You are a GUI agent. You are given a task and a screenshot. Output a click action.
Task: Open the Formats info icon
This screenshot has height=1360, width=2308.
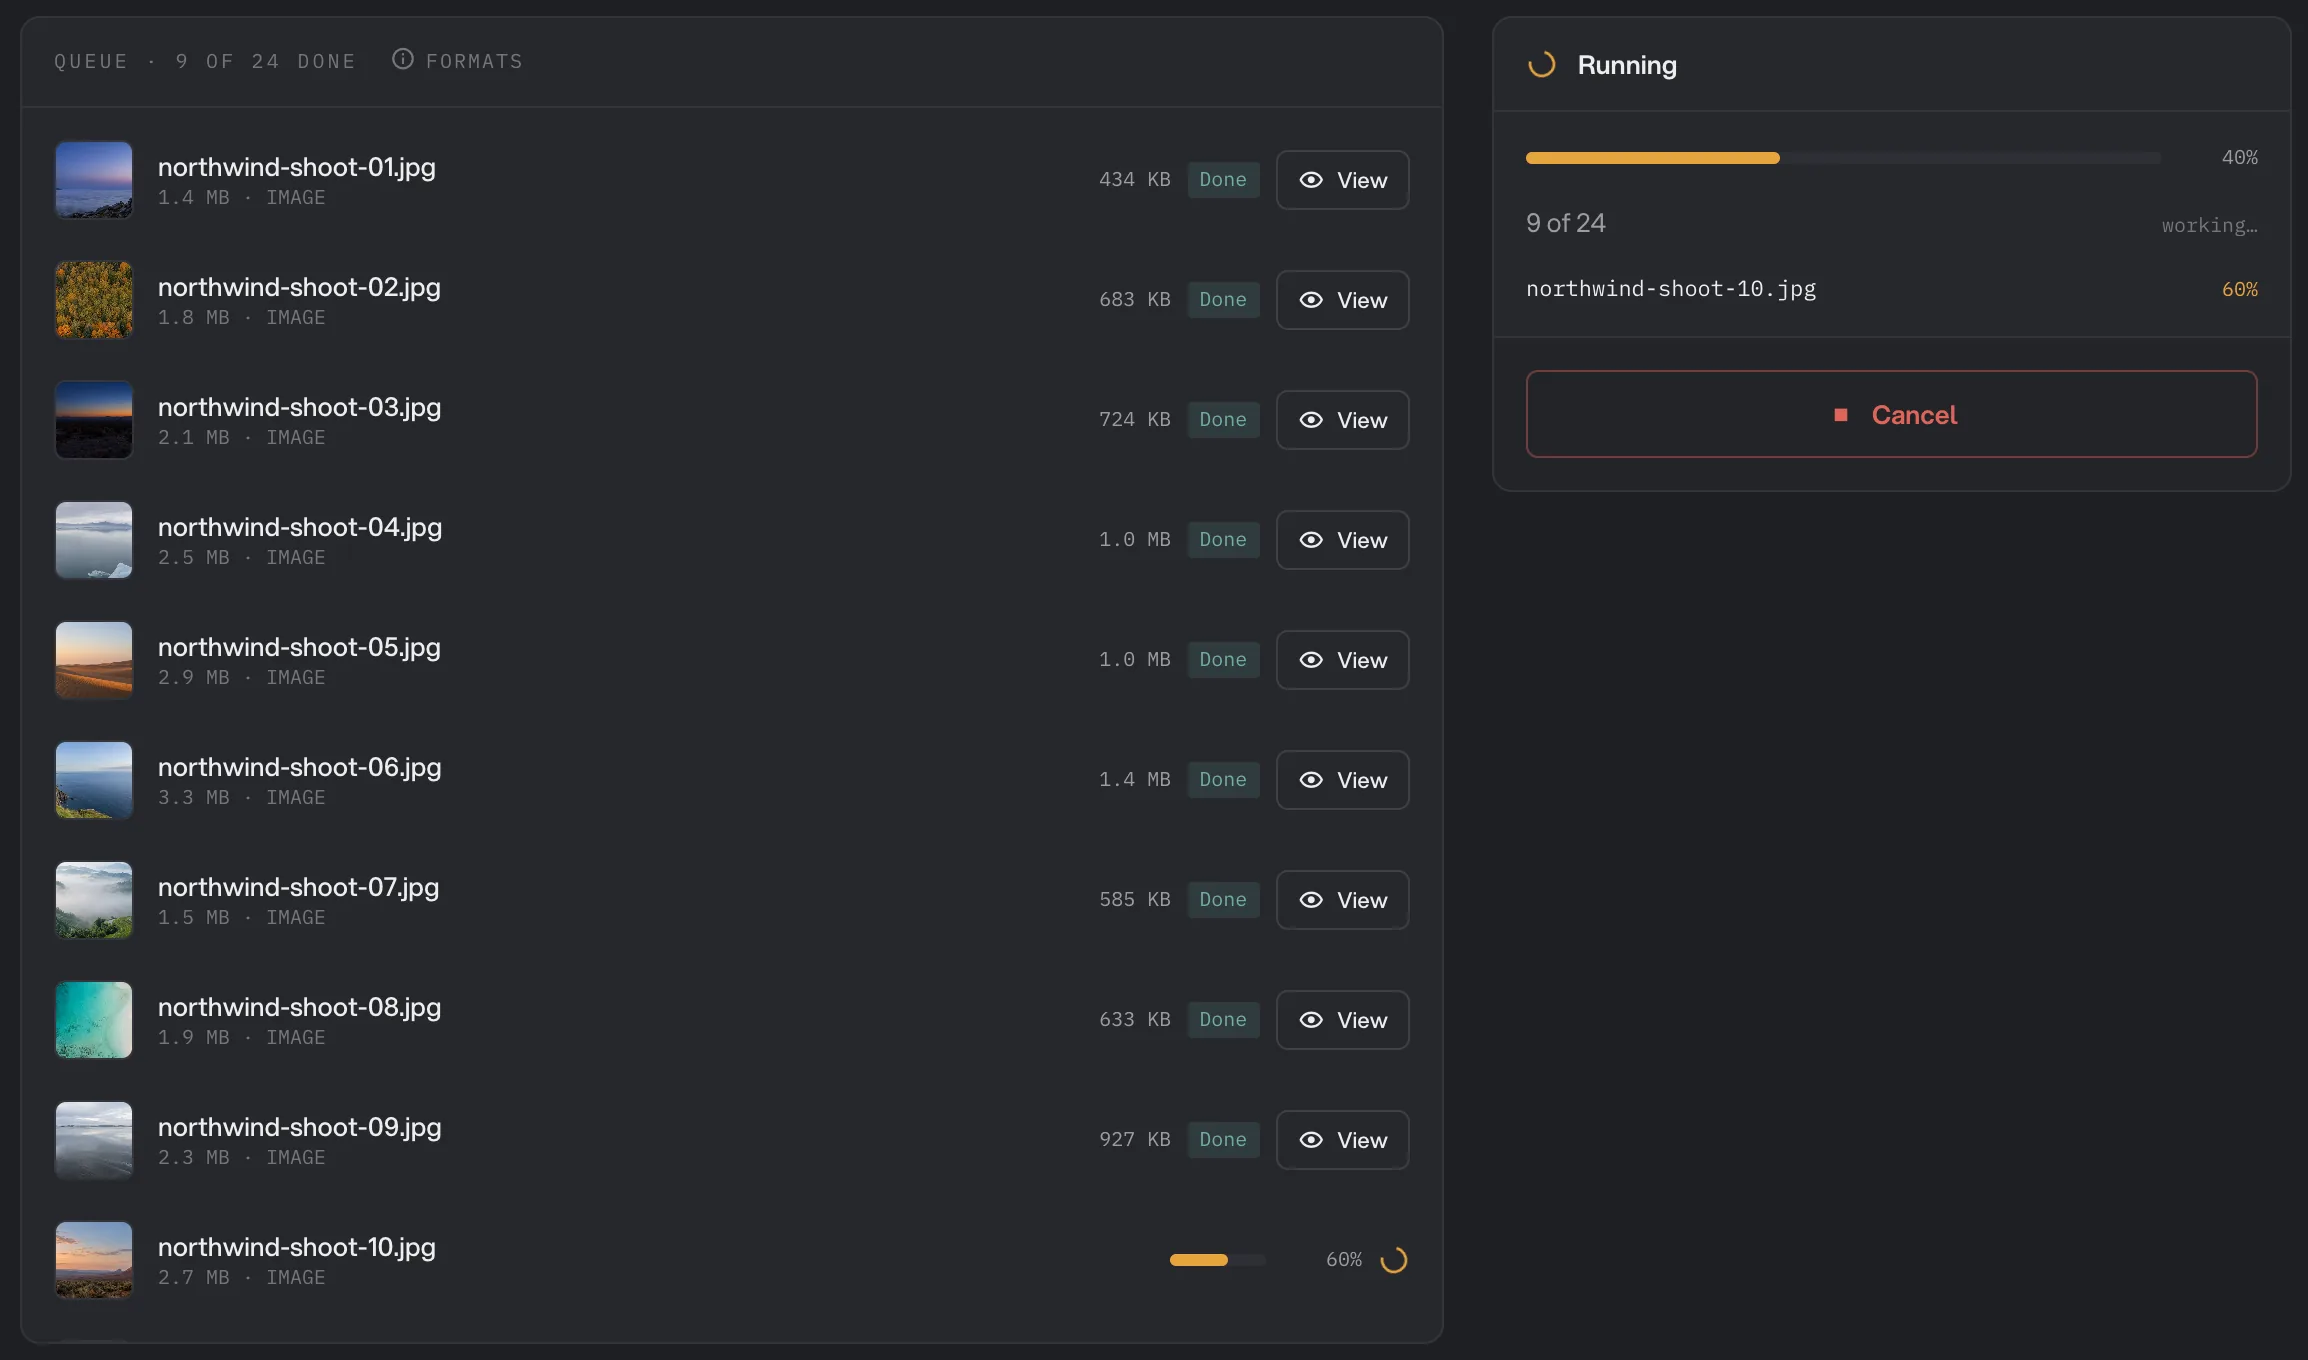tap(403, 59)
